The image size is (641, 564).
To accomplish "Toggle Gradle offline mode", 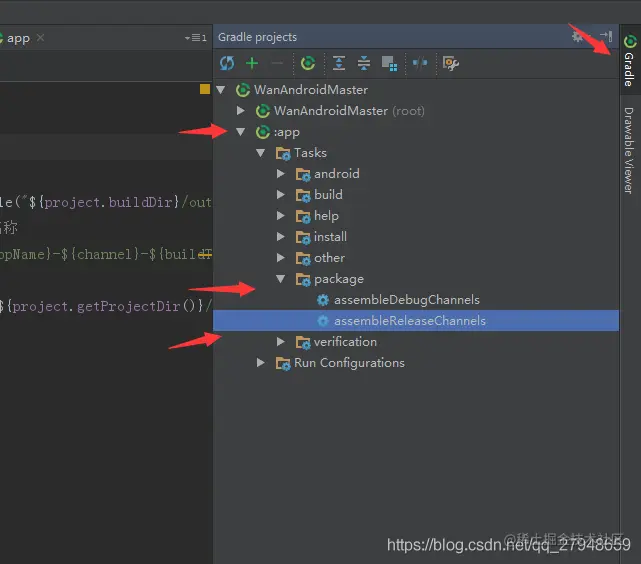I will point(420,63).
